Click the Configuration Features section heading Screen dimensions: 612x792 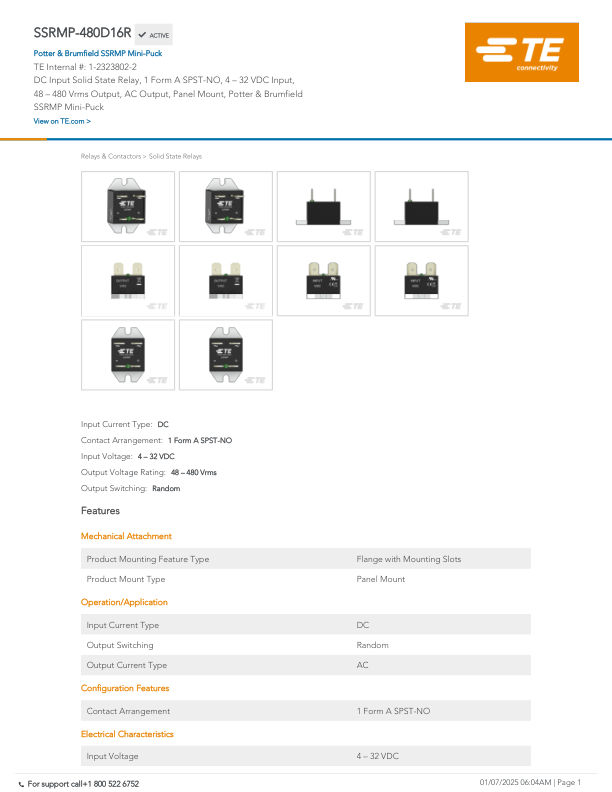point(125,688)
